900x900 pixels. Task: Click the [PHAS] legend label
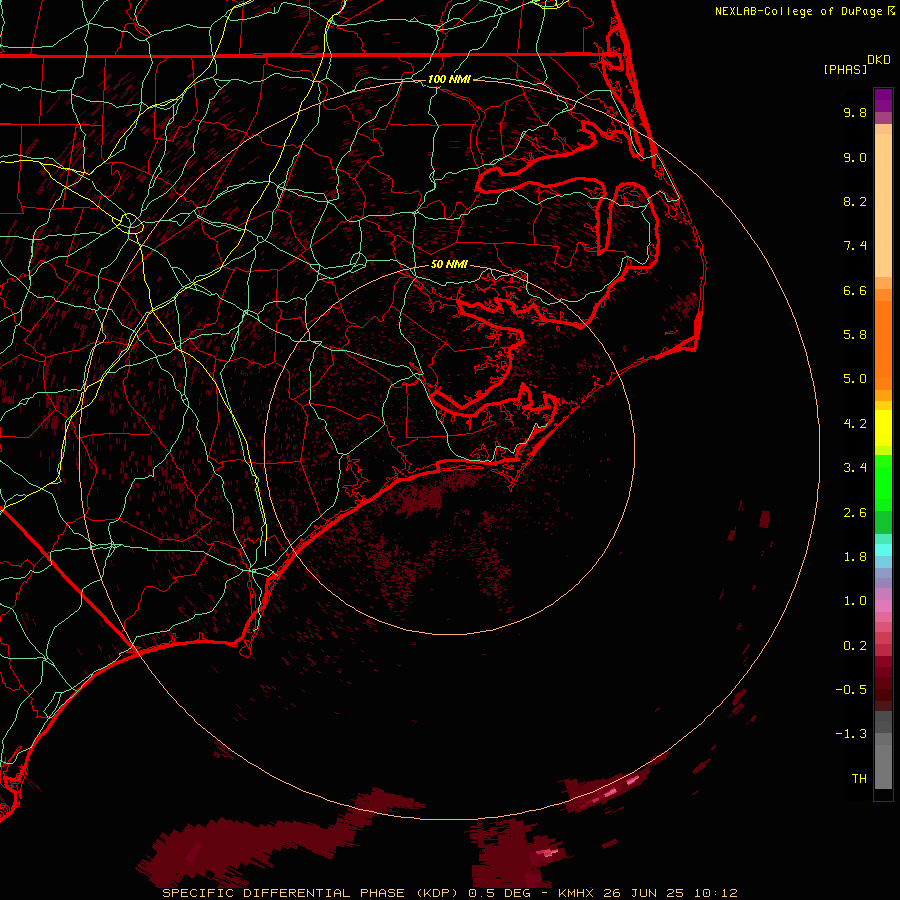click(x=845, y=69)
